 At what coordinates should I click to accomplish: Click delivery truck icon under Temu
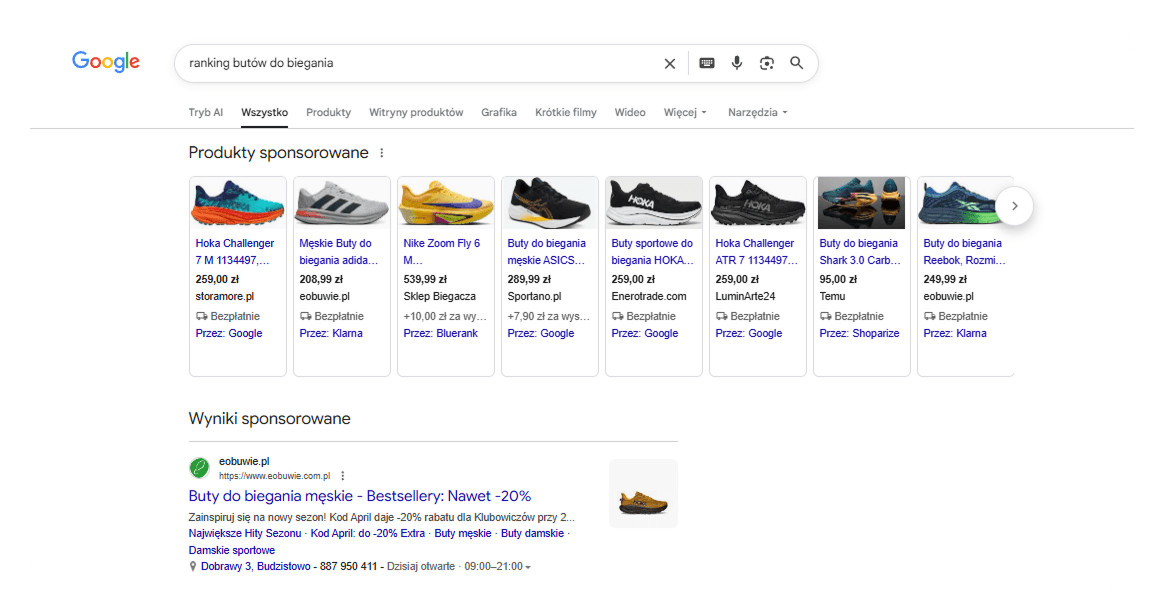tap(826, 316)
